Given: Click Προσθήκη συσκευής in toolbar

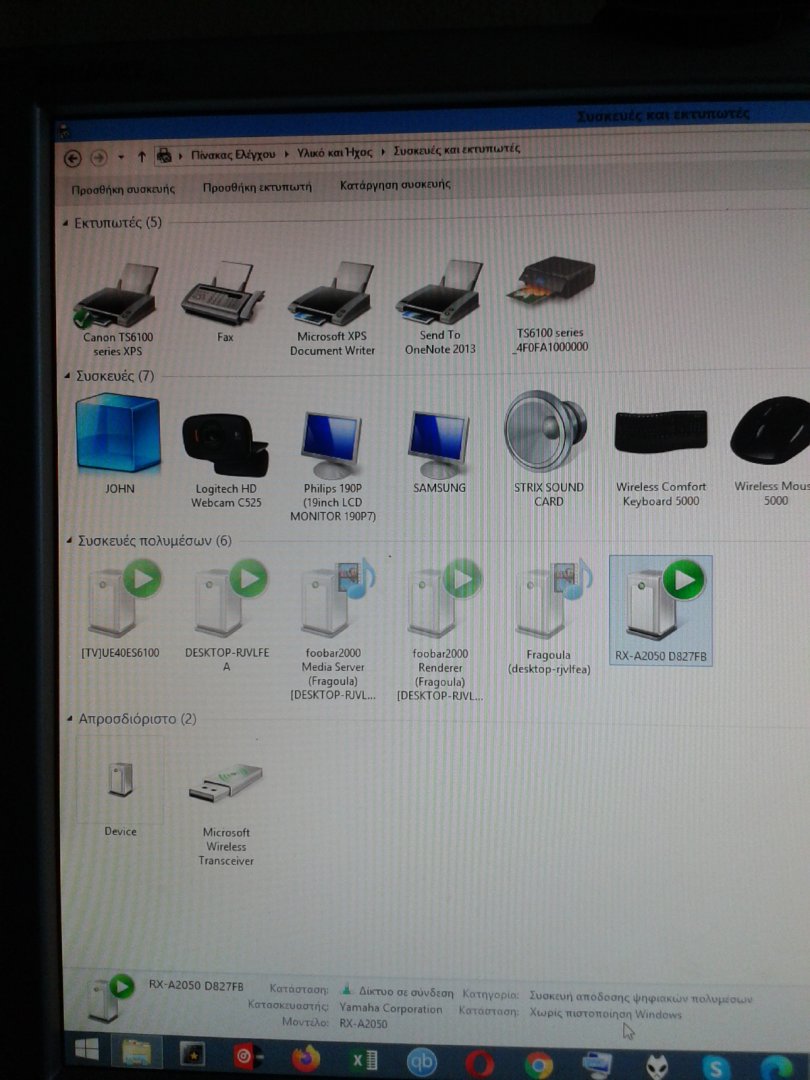Looking at the screenshot, I should 123,189.
